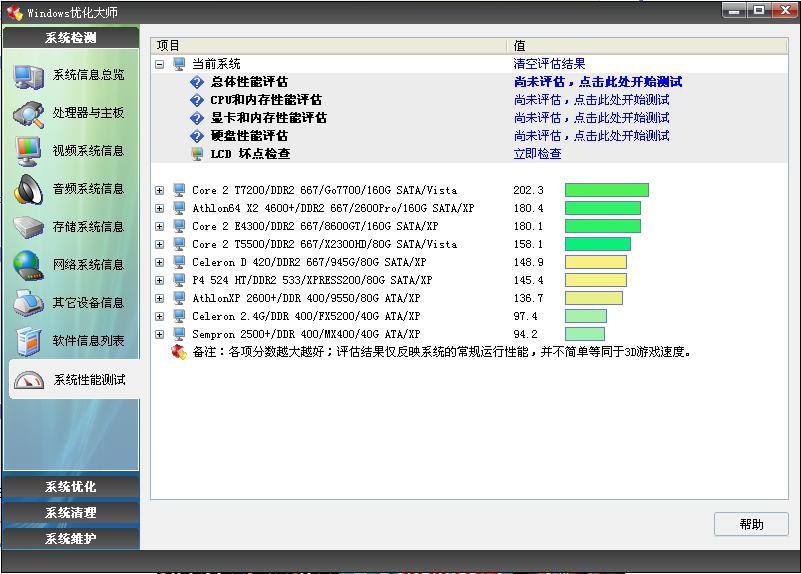Click the 项目 column header
This screenshot has height=574, width=801.
(329, 45)
